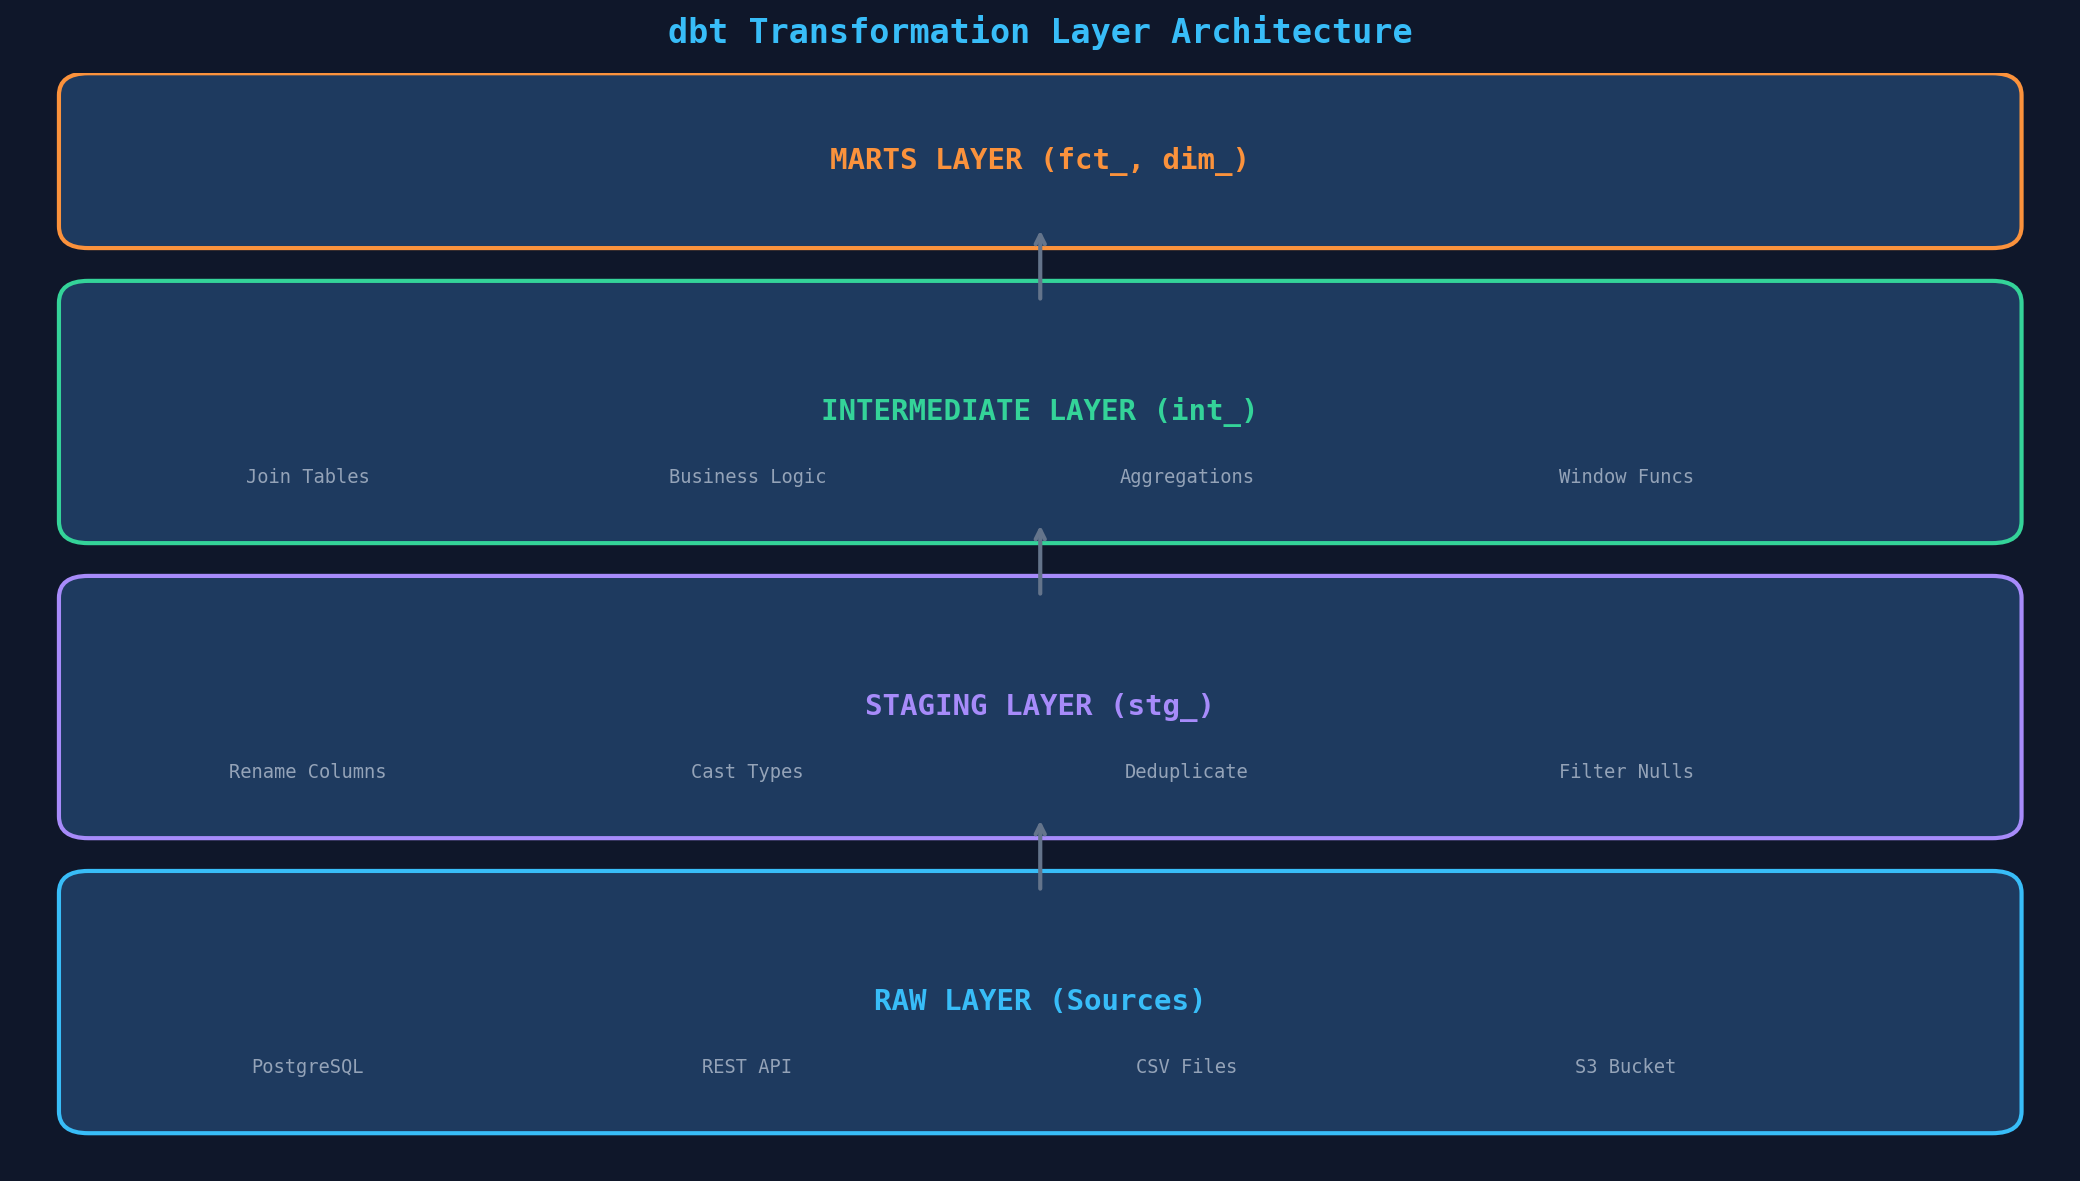2080x1181 pixels.
Task: Click the RAW LAYER (Sources) heading
Action: [1038, 999]
